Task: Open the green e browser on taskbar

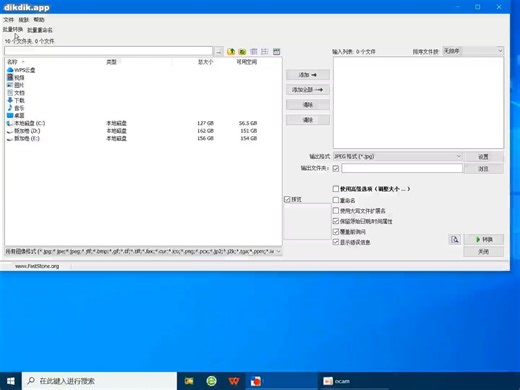Action: 211,381
